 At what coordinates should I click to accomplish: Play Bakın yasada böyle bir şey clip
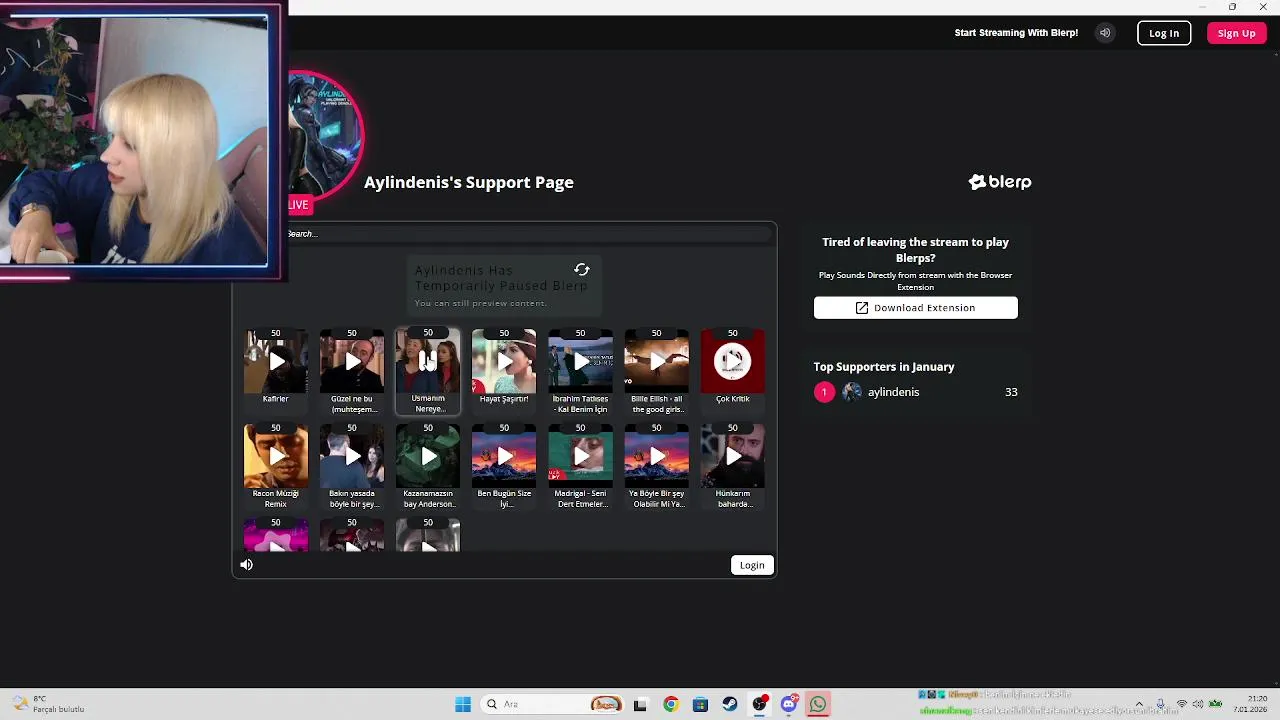tap(352, 456)
